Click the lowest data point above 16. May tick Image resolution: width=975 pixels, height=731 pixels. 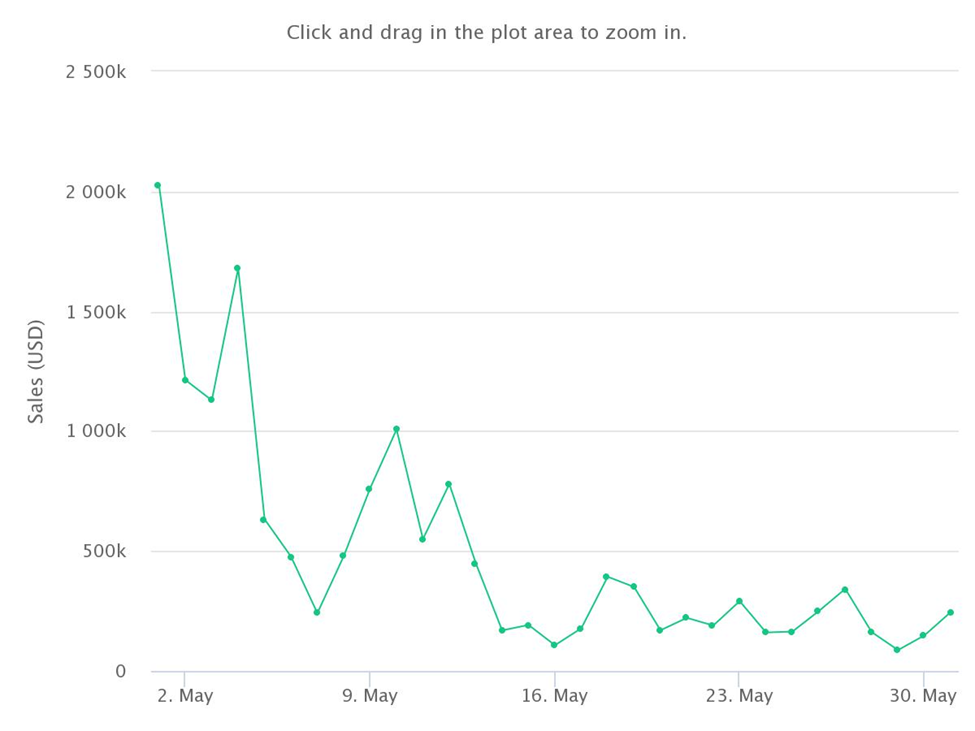[554, 645]
